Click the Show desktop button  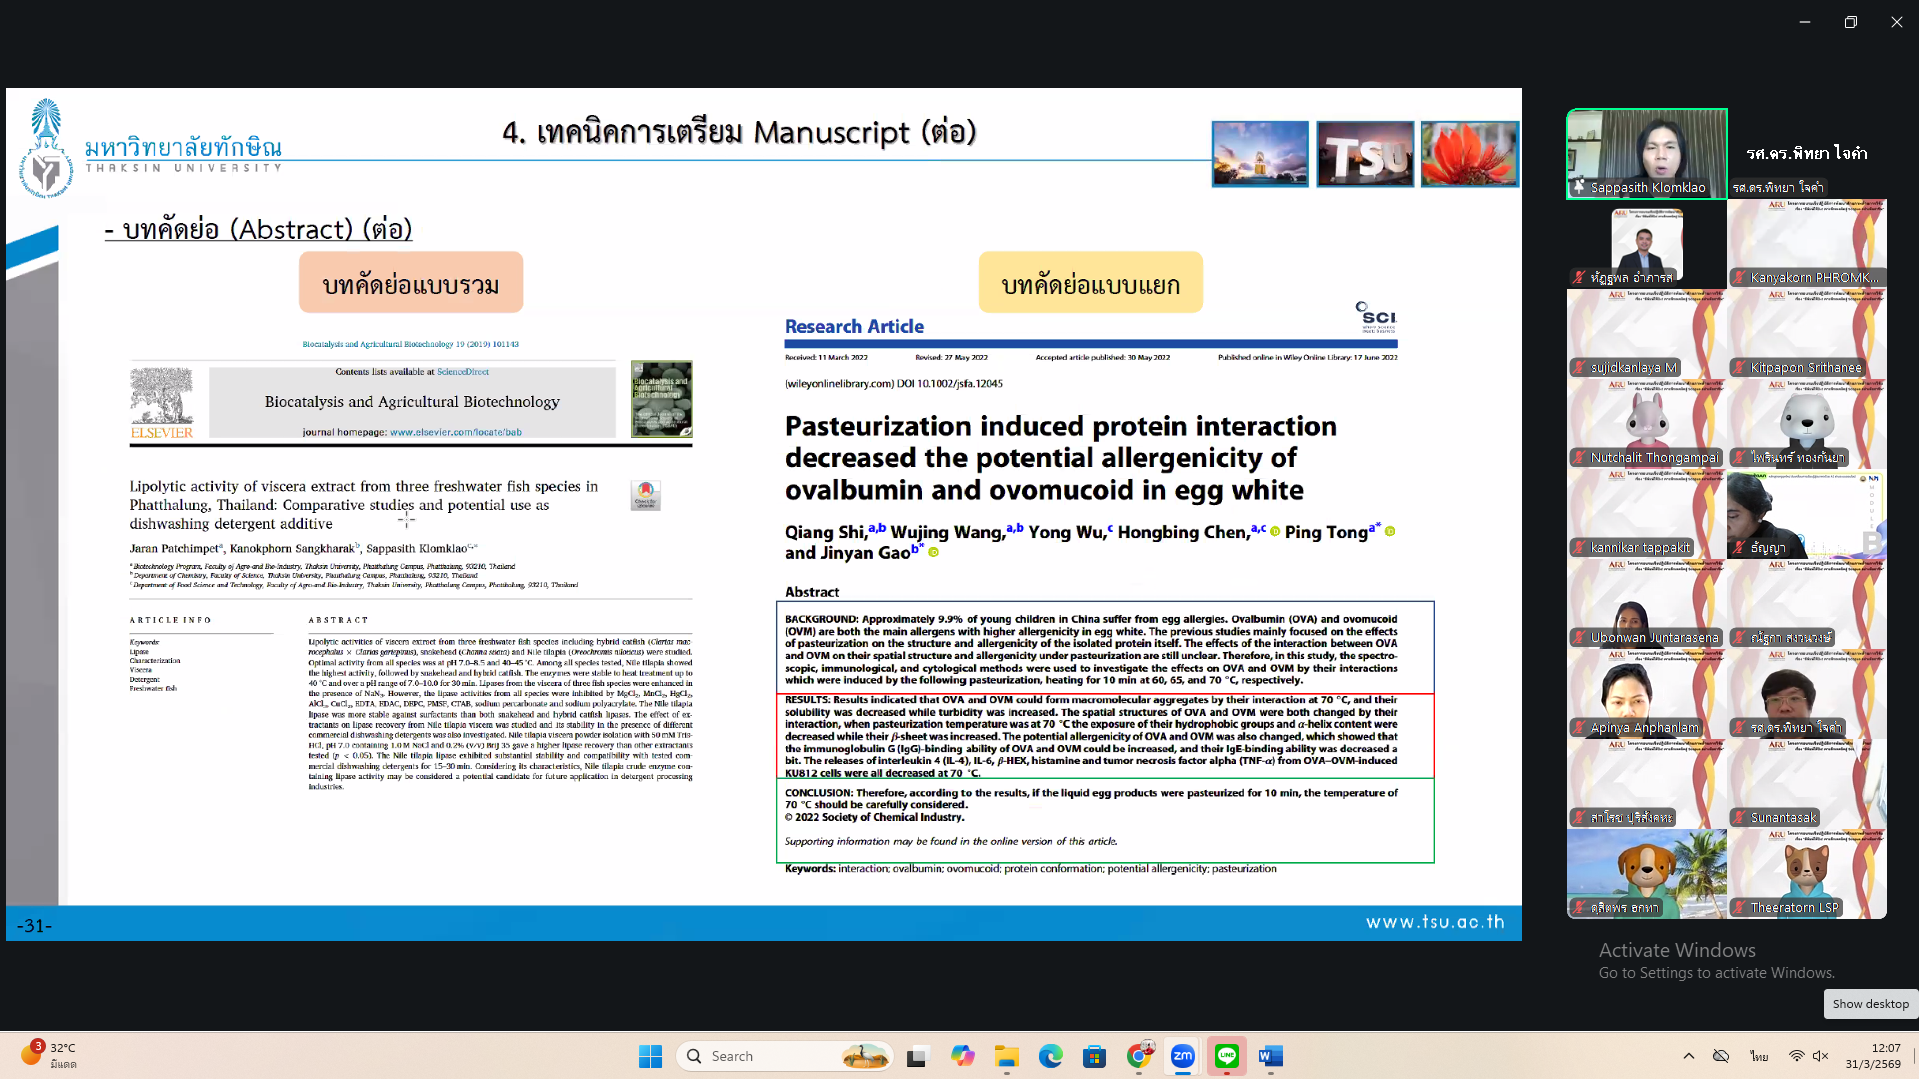point(1870,1004)
